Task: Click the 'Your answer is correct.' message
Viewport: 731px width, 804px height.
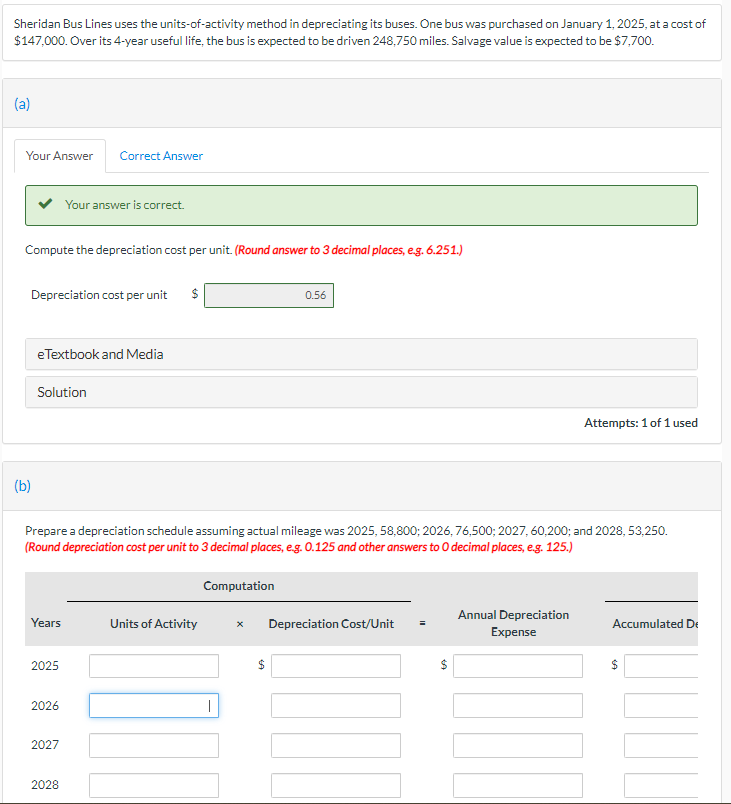Action: click(125, 205)
